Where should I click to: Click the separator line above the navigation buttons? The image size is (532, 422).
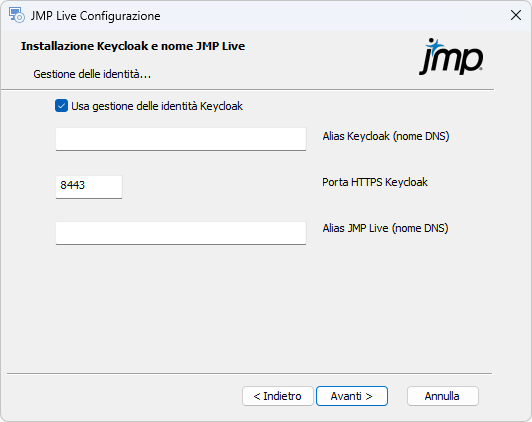(x=249, y=373)
